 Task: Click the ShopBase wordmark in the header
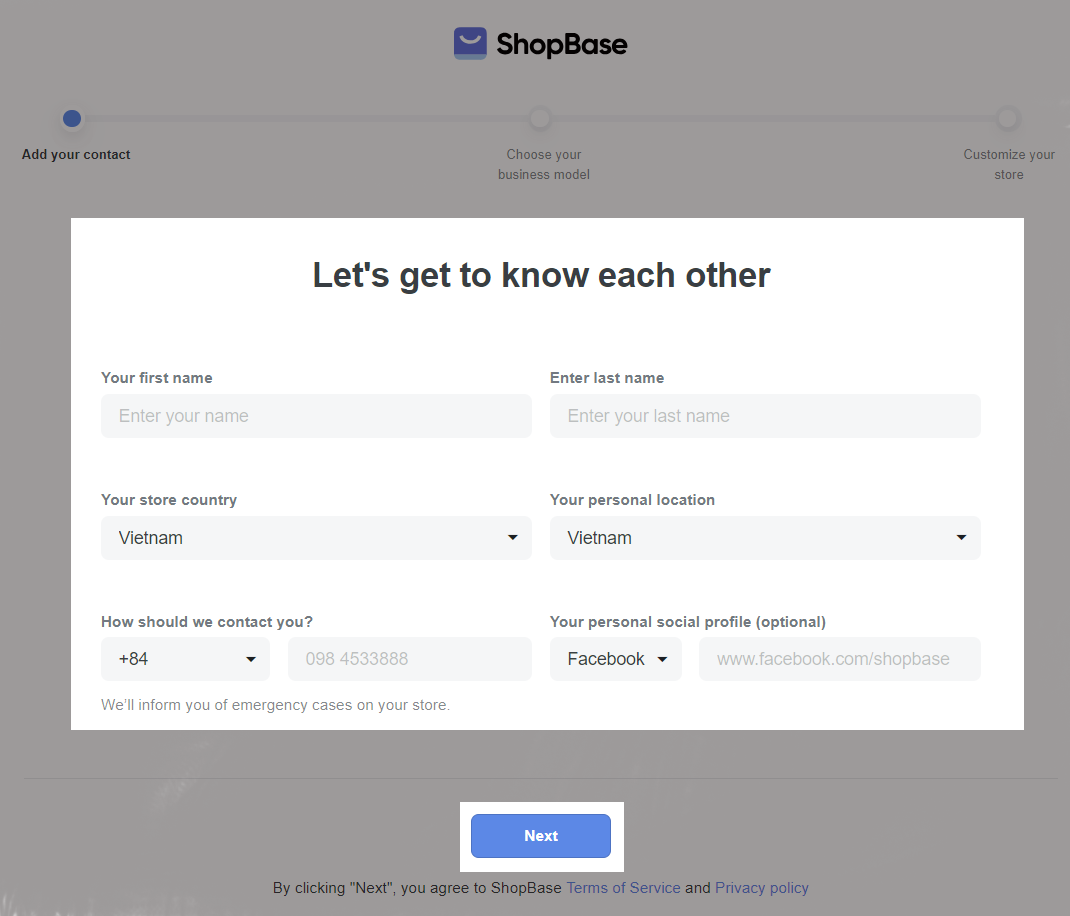(562, 45)
